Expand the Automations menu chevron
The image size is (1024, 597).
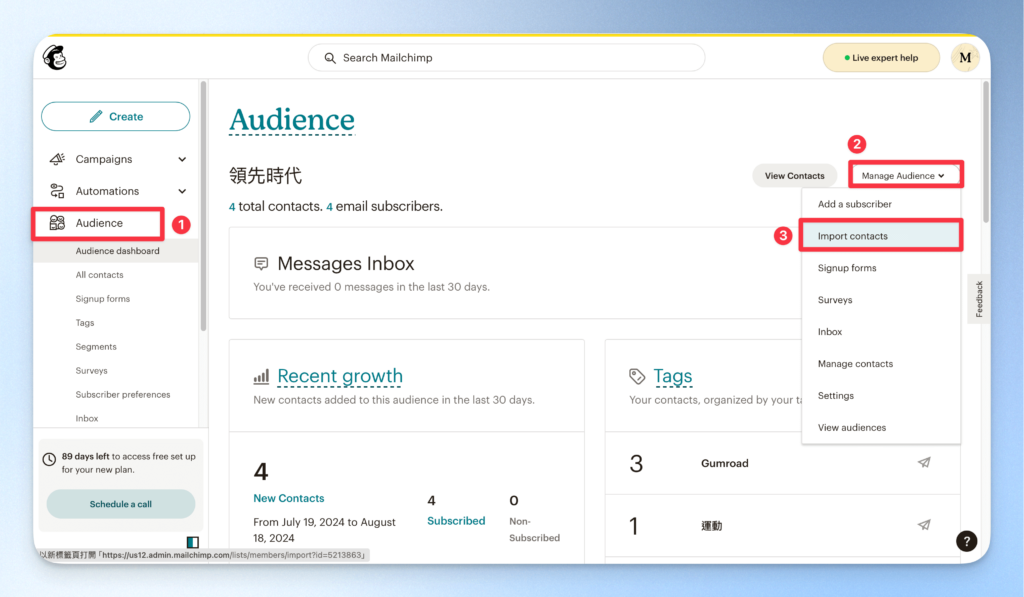[x=182, y=191]
